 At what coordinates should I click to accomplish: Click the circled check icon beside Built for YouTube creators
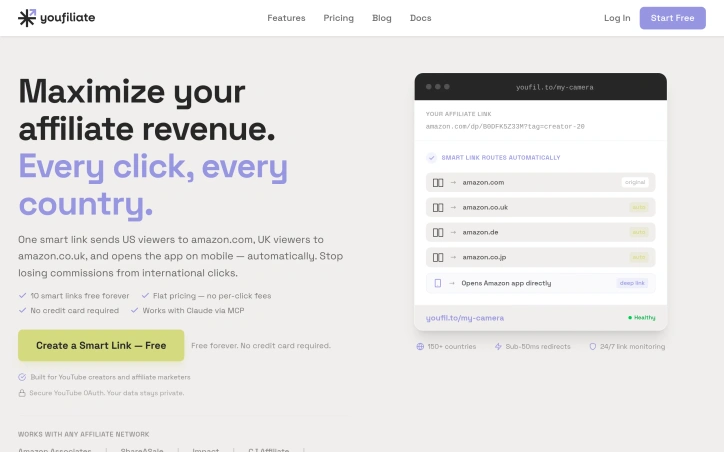(22, 377)
